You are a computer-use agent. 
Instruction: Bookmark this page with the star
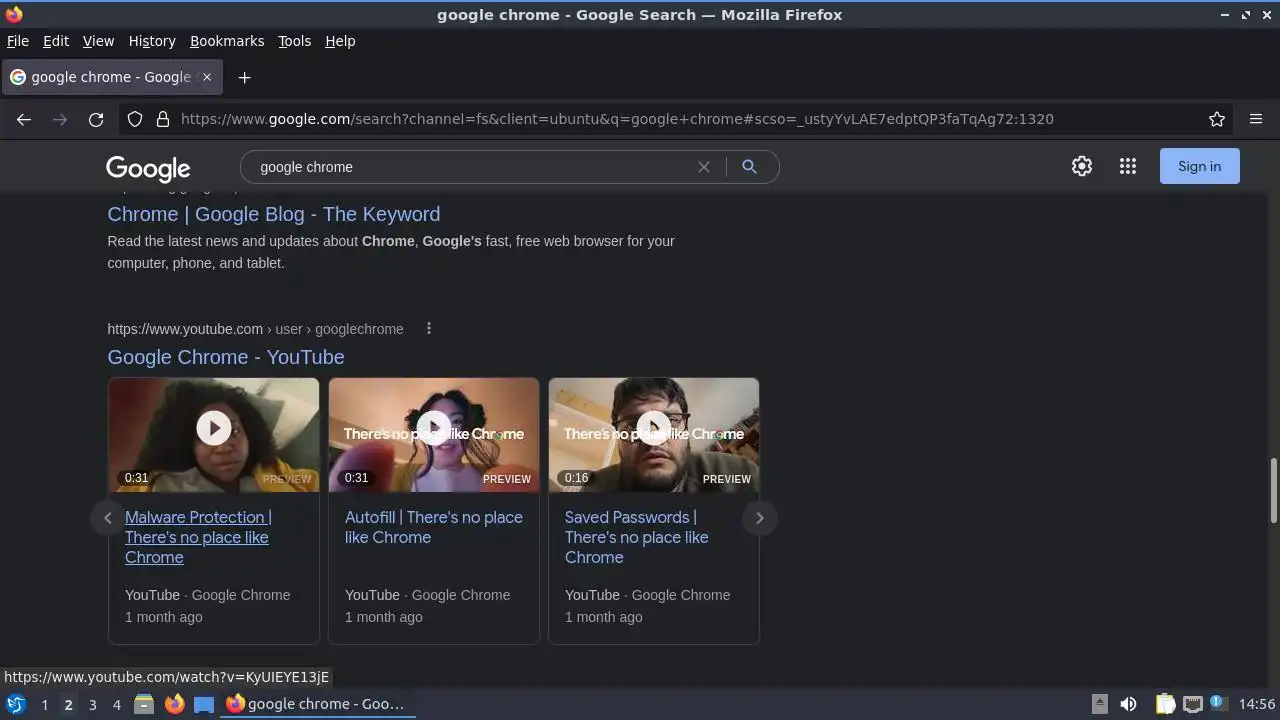click(1217, 119)
